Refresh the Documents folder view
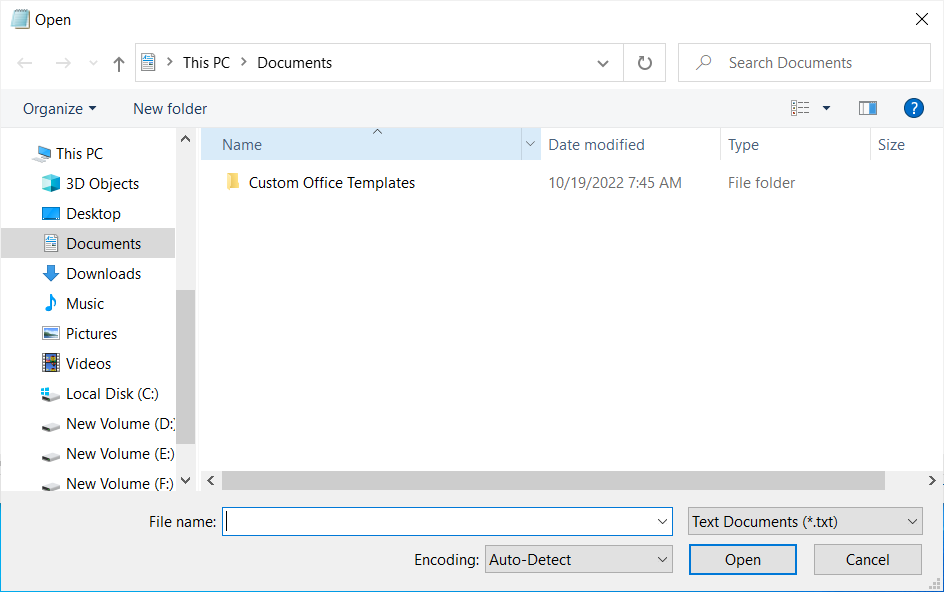 click(x=645, y=63)
